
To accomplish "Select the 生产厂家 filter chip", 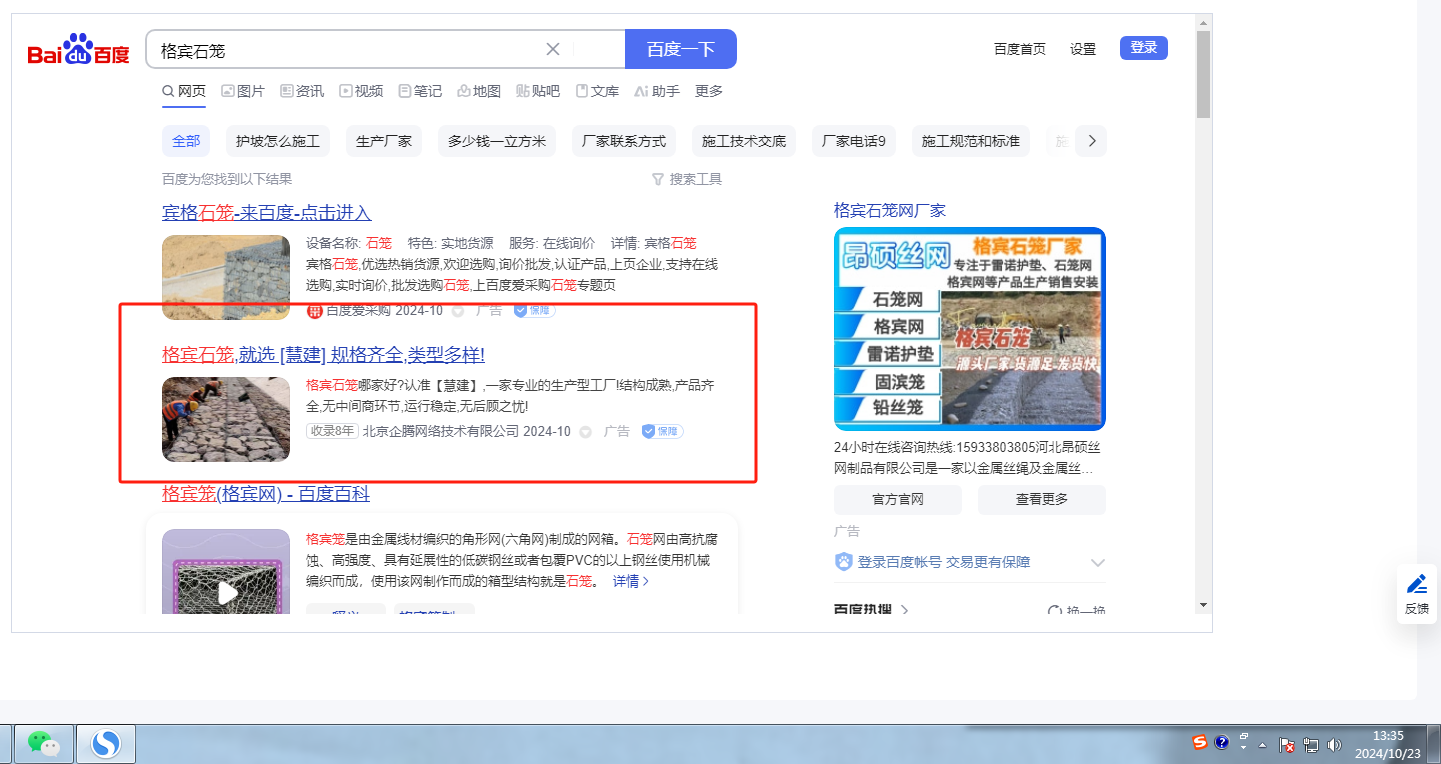I will (x=384, y=141).
